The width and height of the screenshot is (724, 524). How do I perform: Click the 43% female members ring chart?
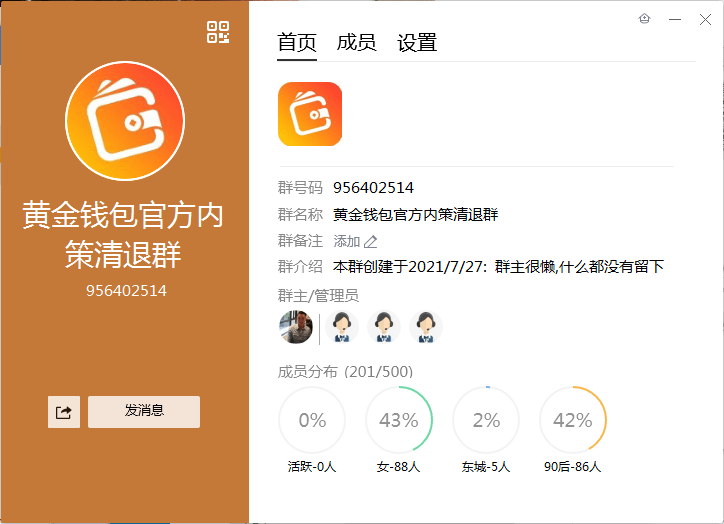click(399, 420)
